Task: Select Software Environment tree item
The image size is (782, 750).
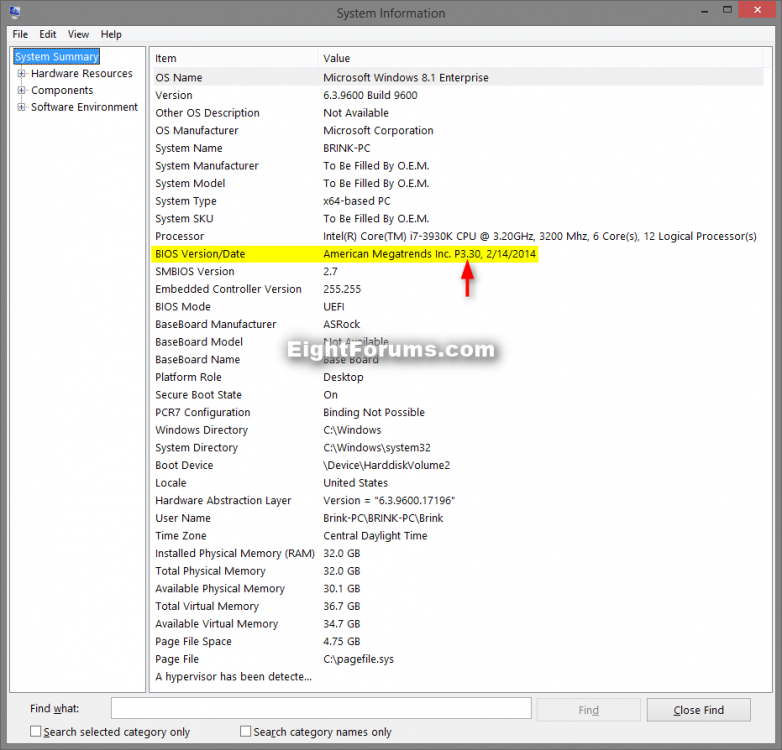Action: (84, 107)
